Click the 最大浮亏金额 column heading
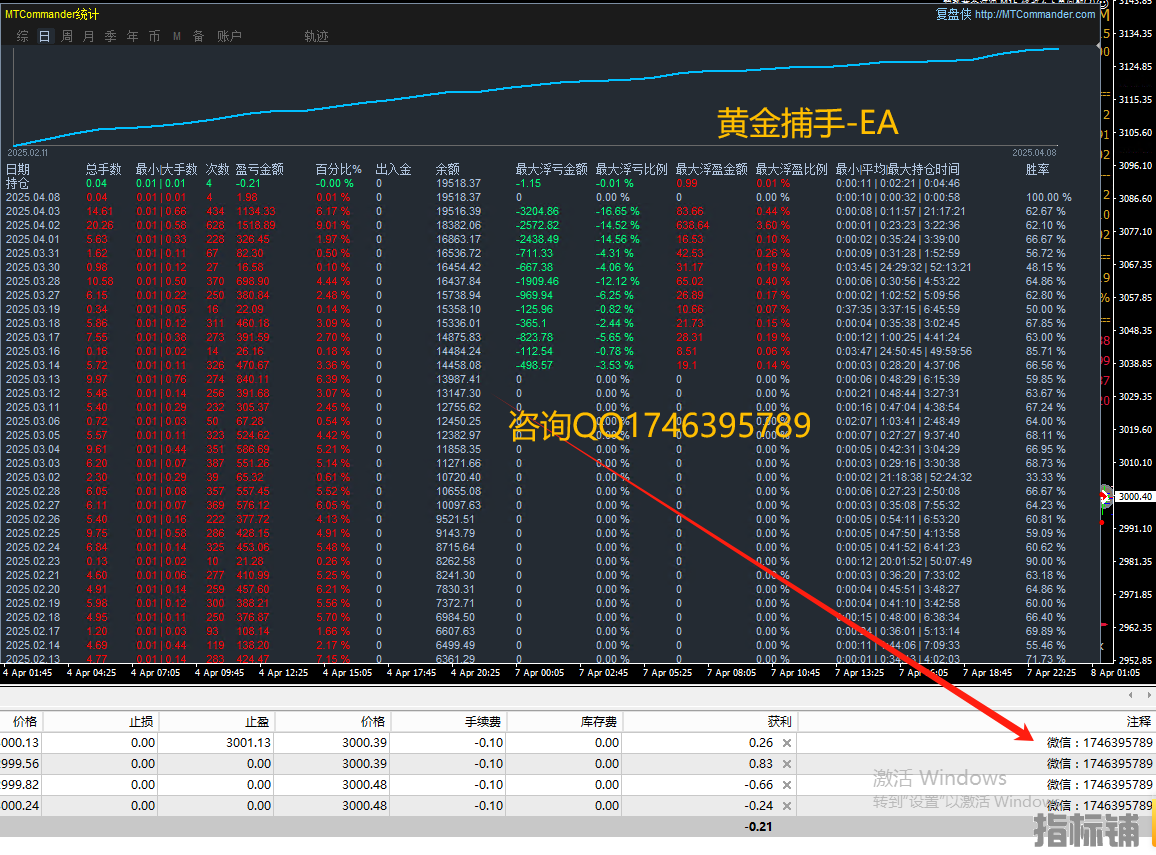The height and width of the screenshot is (855, 1156). tap(551, 170)
